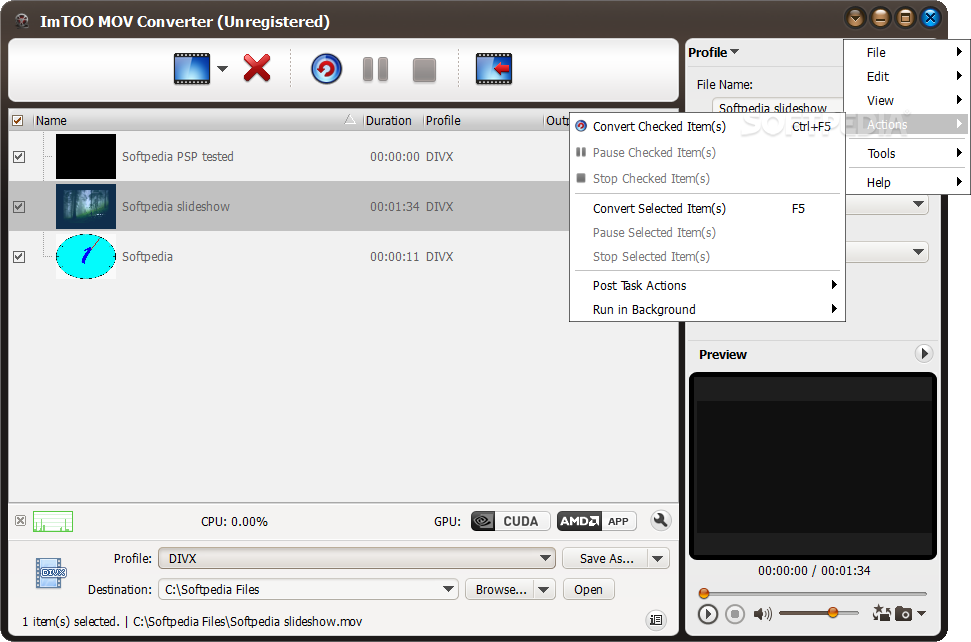Select the black Softpedia PSP tested thumbnail

pos(85,157)
